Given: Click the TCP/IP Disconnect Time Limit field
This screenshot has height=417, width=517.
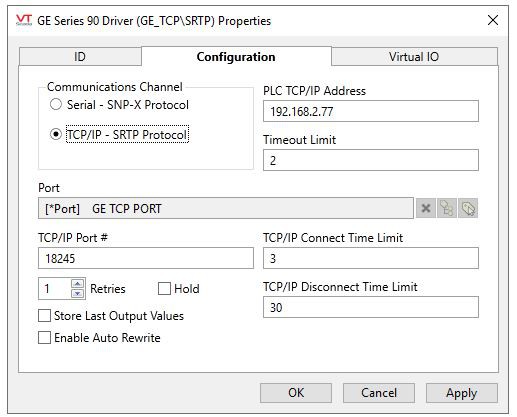Looking at the screenshot, I should coord(371,307).
